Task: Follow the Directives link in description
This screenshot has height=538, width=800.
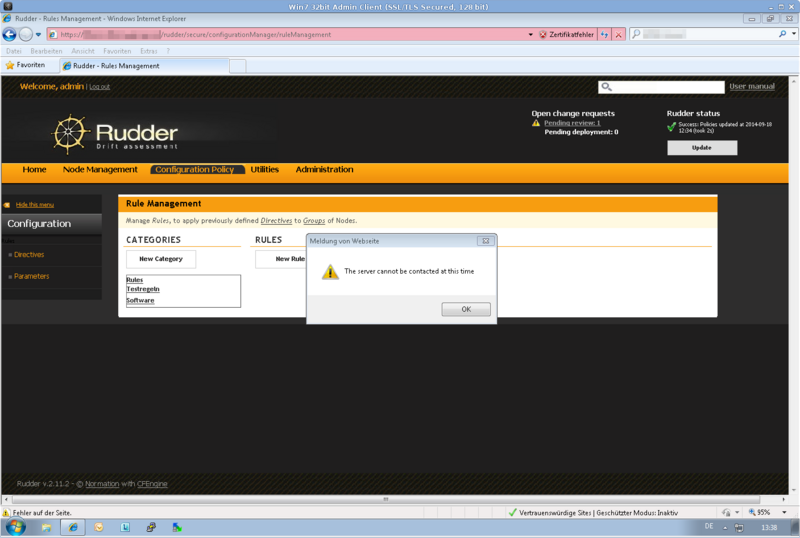Action: (x=276, y=221)
